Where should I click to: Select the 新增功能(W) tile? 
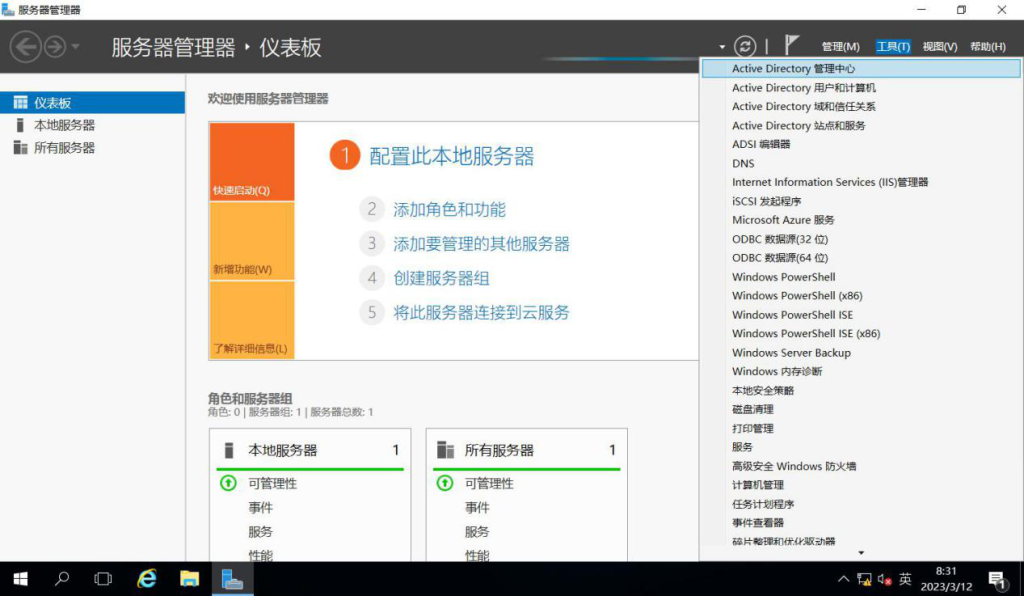click(x=252, y=242)
